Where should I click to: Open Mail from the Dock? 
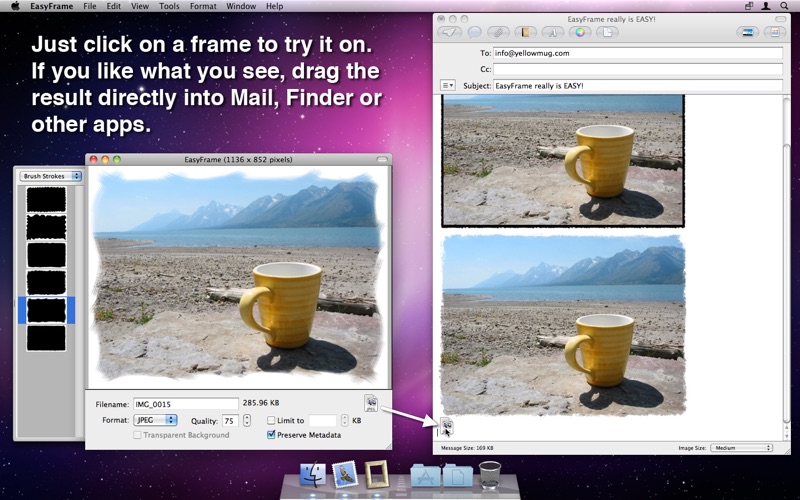tap(345, 473)
